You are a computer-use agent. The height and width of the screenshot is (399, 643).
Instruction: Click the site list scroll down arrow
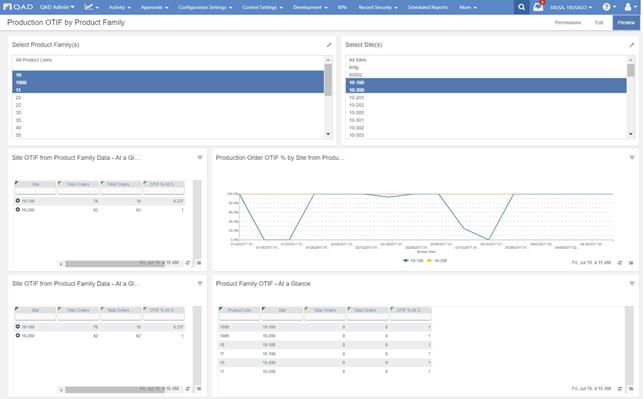631,134
